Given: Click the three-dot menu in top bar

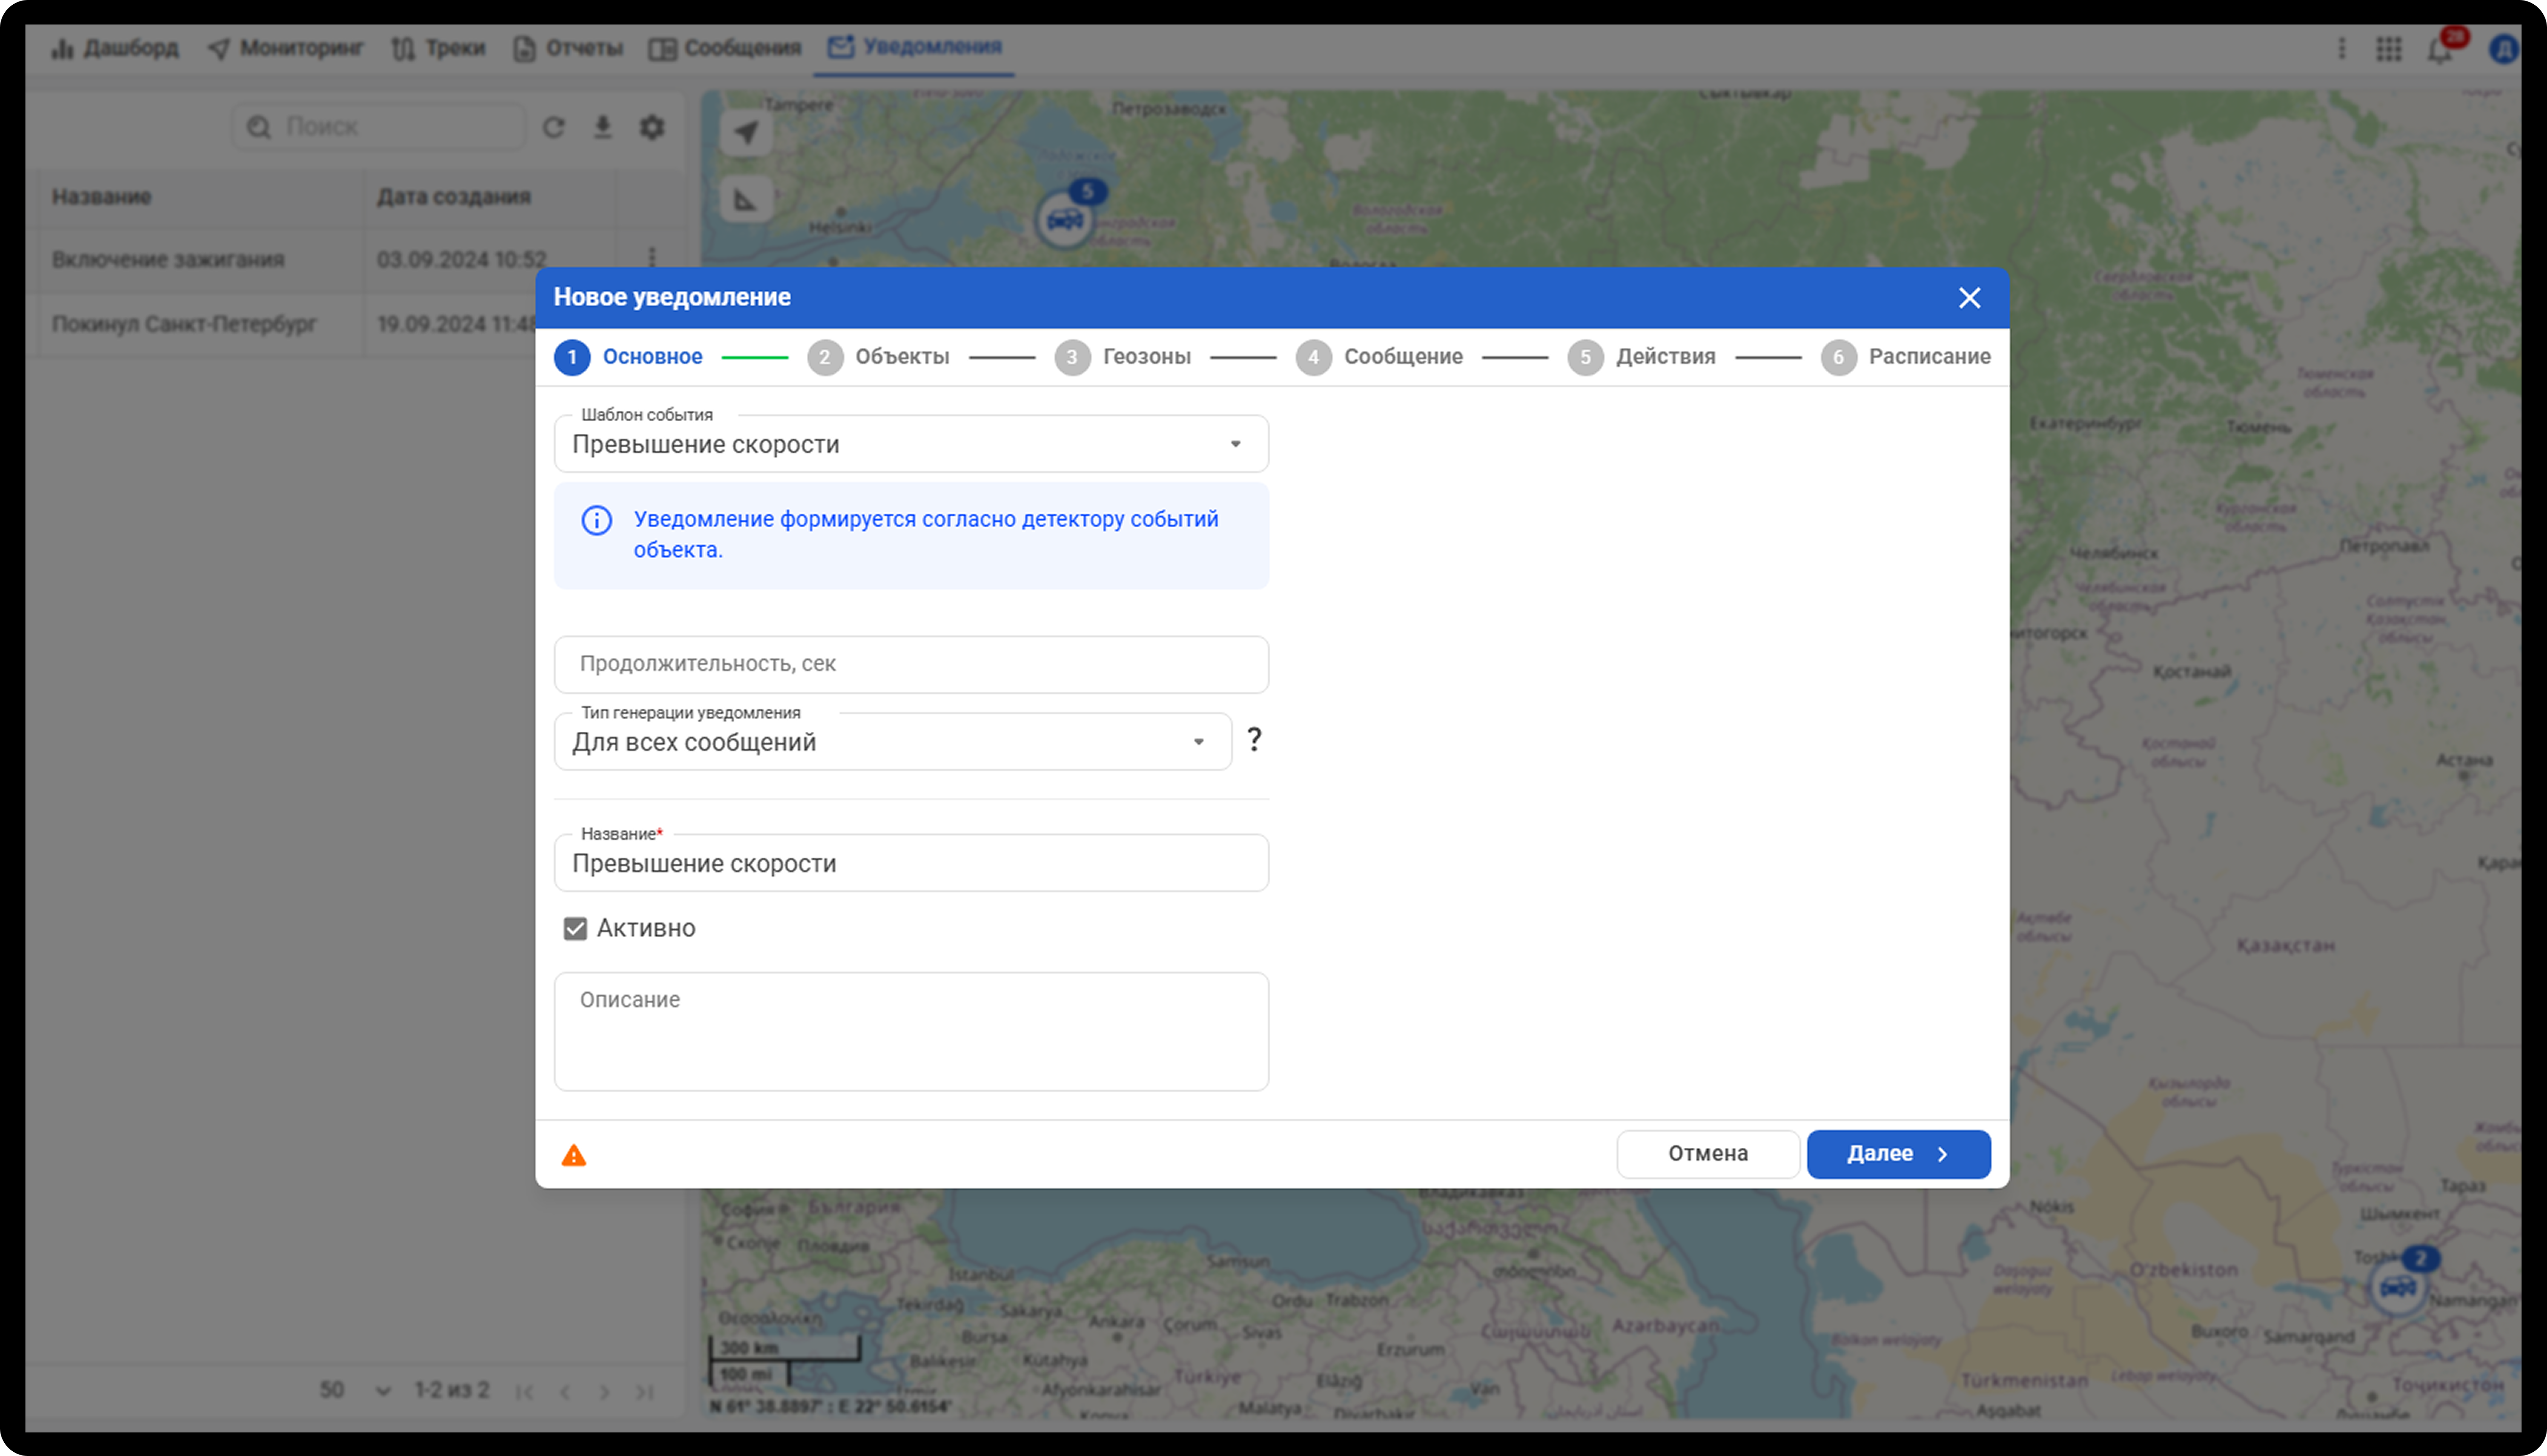Looking at the screenshot, I should pyautogui.click(x=2341, y=48).
